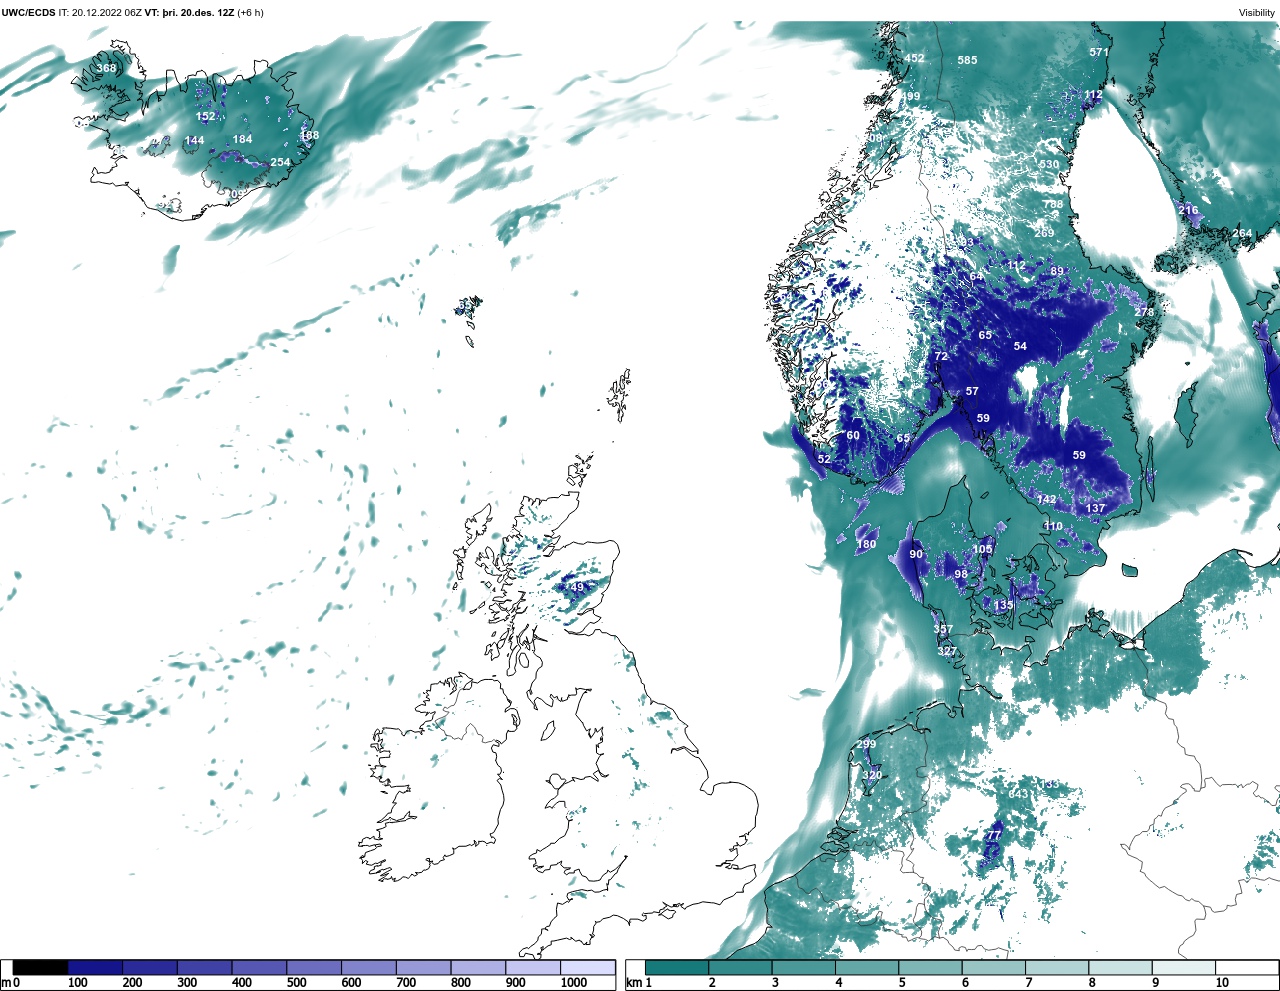Click the '(+6 h)' forecast offset
Image resolution: width=1280 pixels, height=991 pixels.
(250, 13)
